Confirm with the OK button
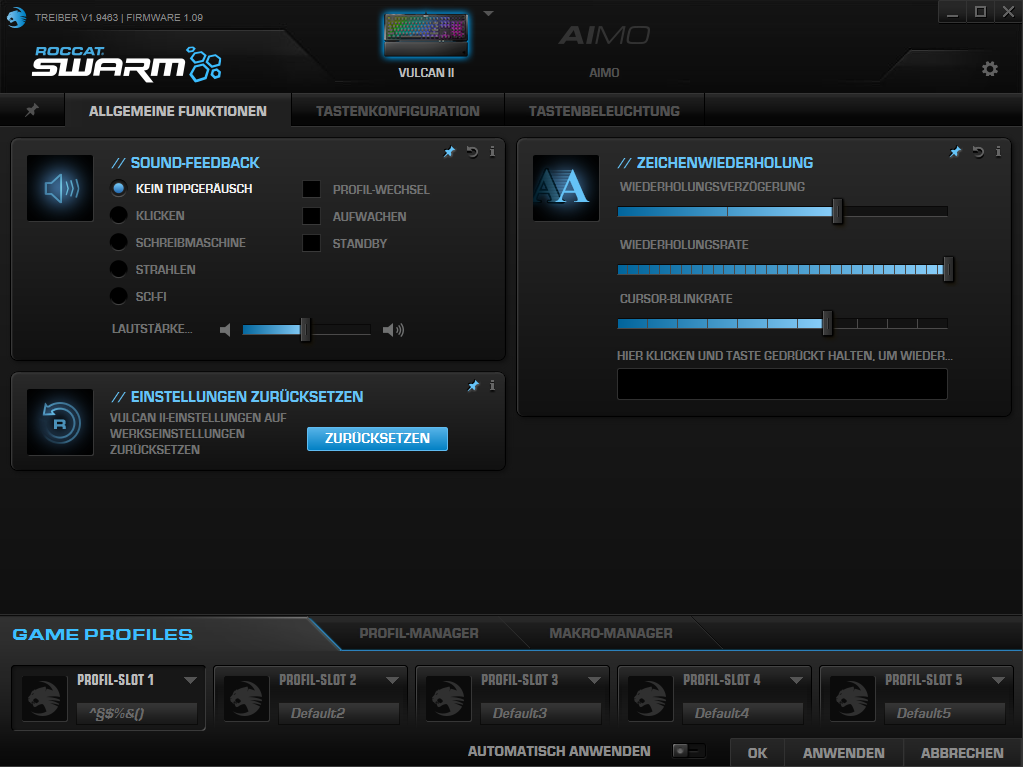Screen dimensions: 1023x767 (757, 753)
